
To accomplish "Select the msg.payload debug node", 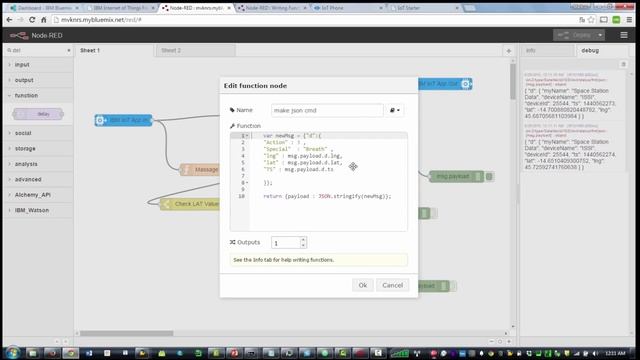I will pos(456,176).
